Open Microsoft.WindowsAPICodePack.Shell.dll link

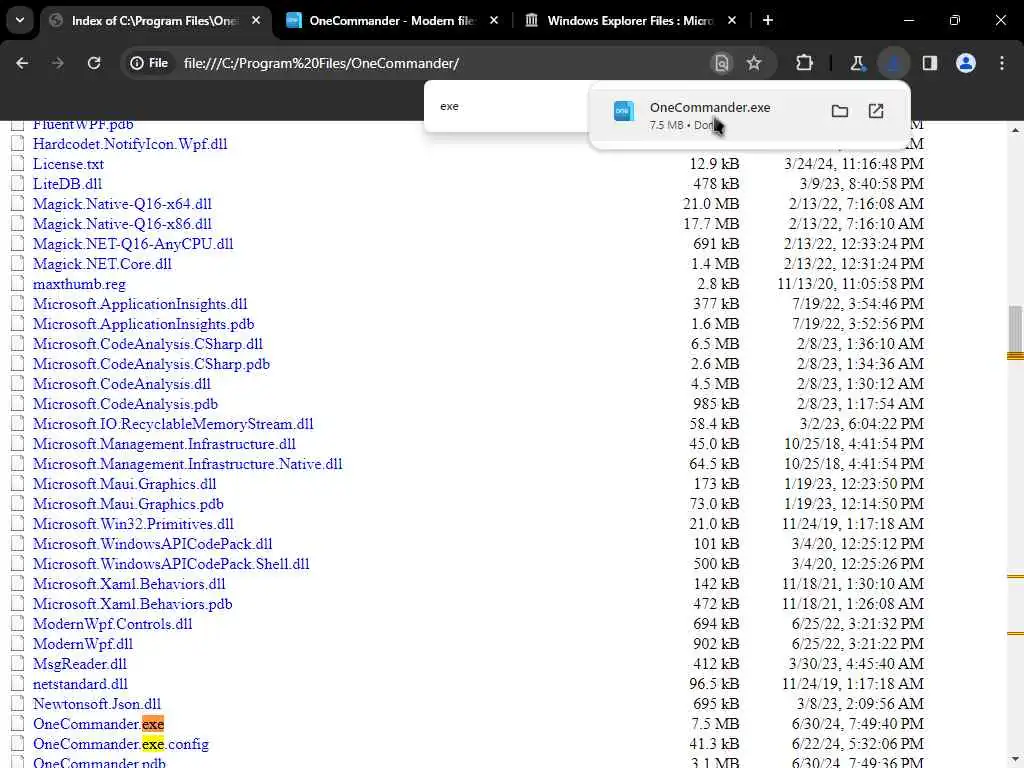tap(171, 564)
